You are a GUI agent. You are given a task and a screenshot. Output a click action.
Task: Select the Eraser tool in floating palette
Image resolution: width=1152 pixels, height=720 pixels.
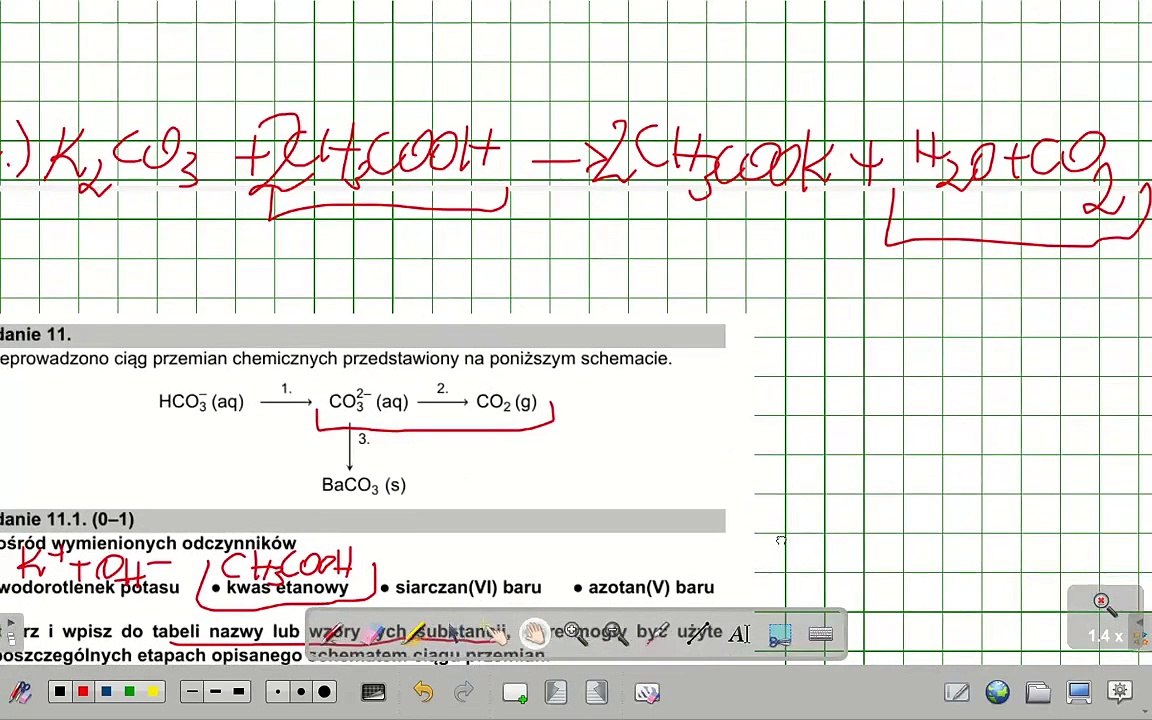click(373, 633)
